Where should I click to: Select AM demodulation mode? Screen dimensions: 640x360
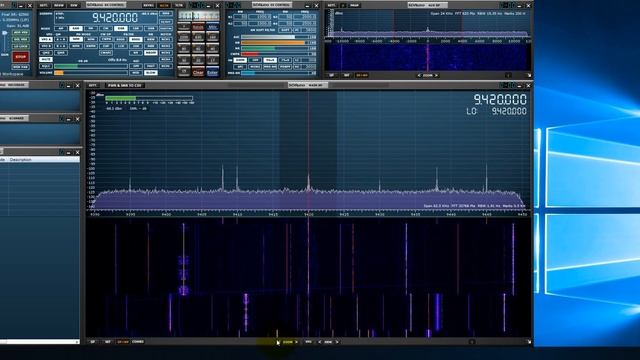click(x=61, y=29)
